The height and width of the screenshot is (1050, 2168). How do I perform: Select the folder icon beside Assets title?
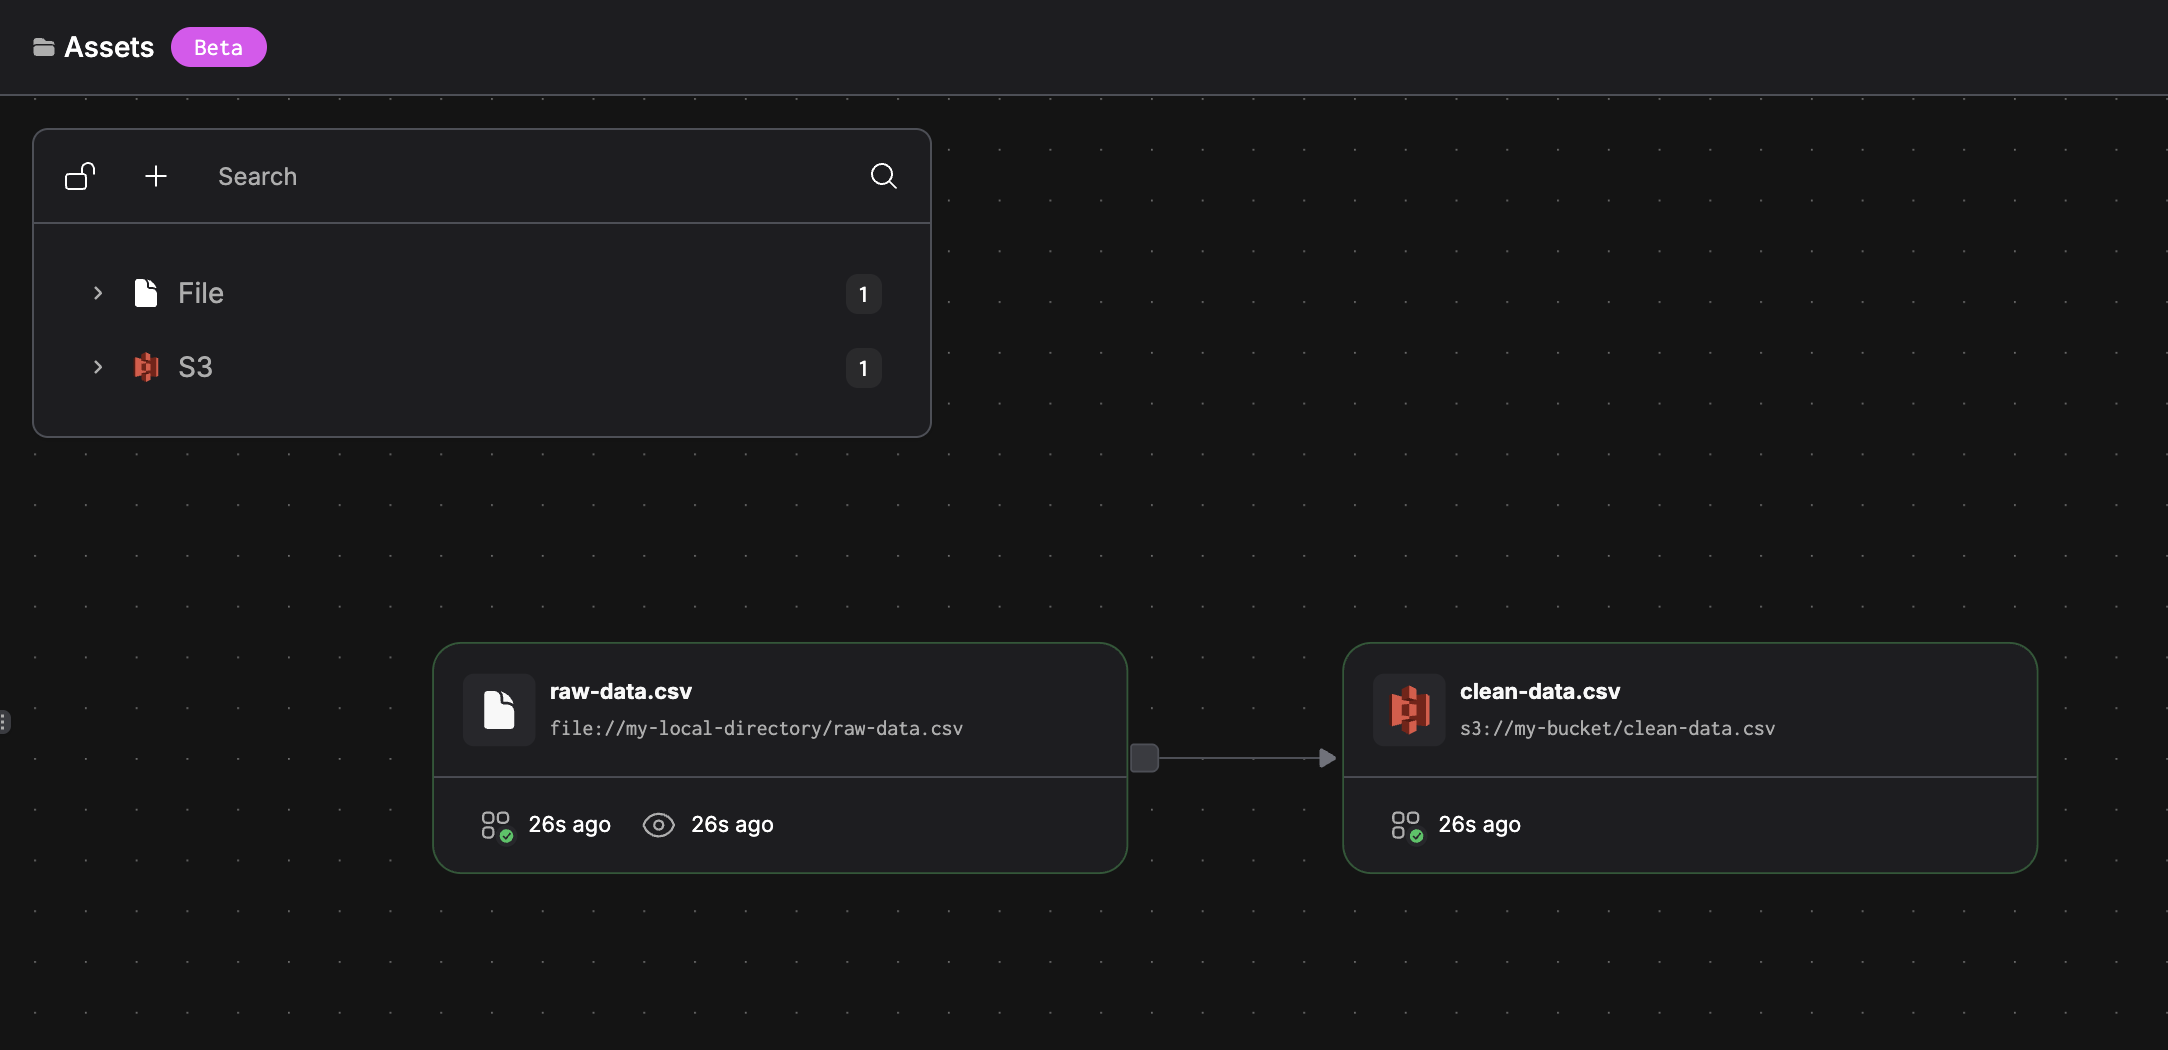42,46
